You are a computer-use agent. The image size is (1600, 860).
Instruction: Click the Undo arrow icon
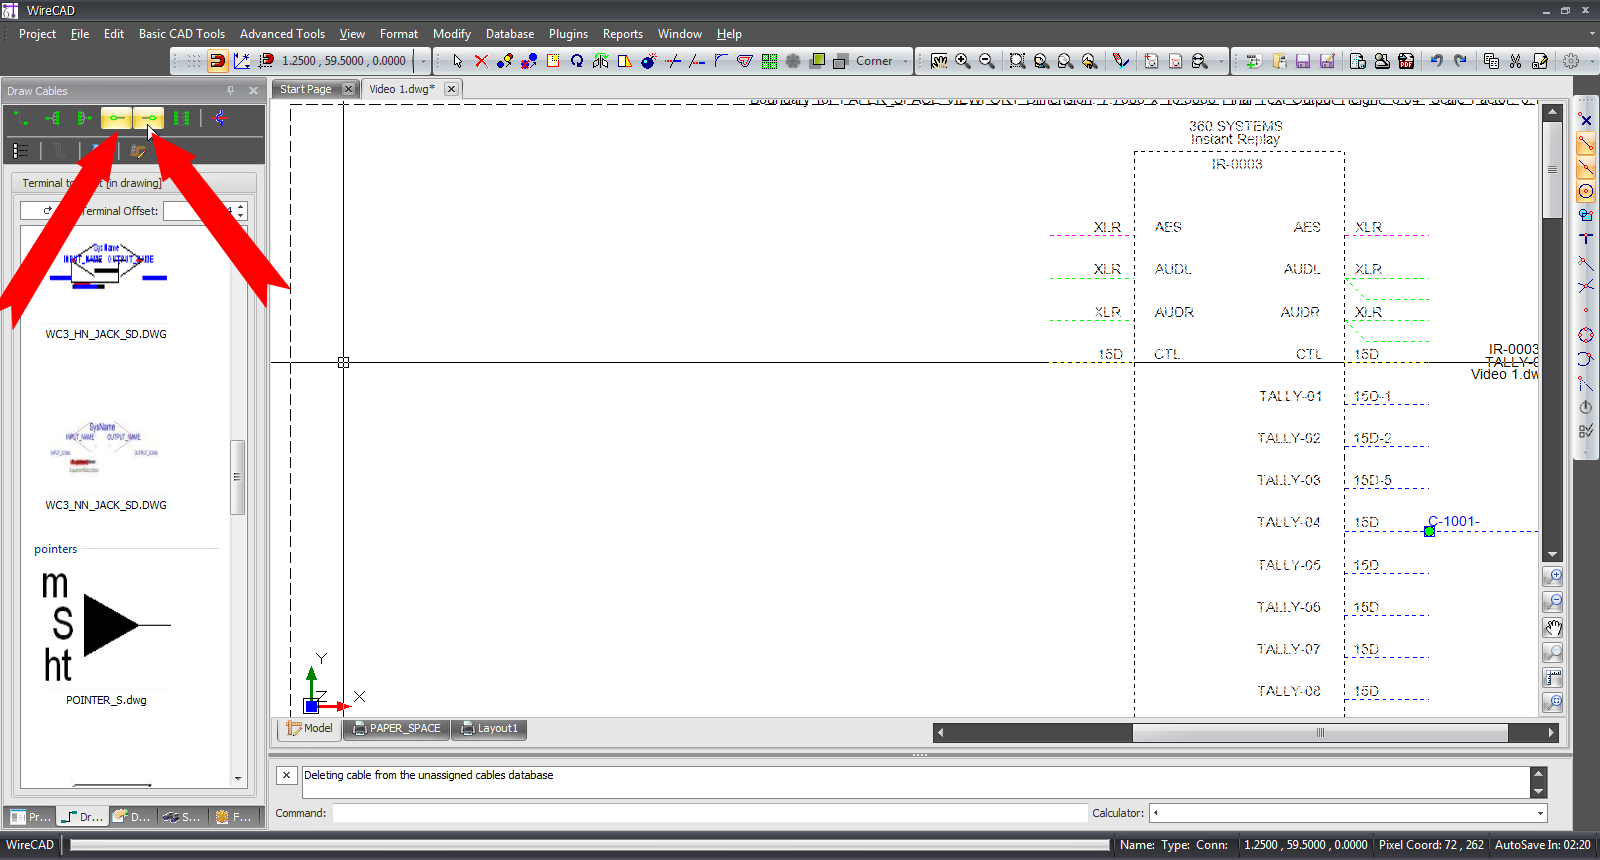pyautogui.click(x=1437, y=61)
